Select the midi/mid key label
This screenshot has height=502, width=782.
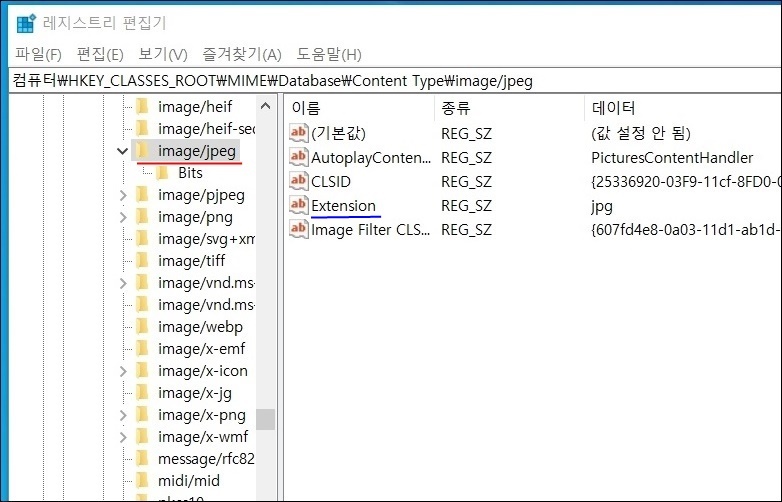189,481
